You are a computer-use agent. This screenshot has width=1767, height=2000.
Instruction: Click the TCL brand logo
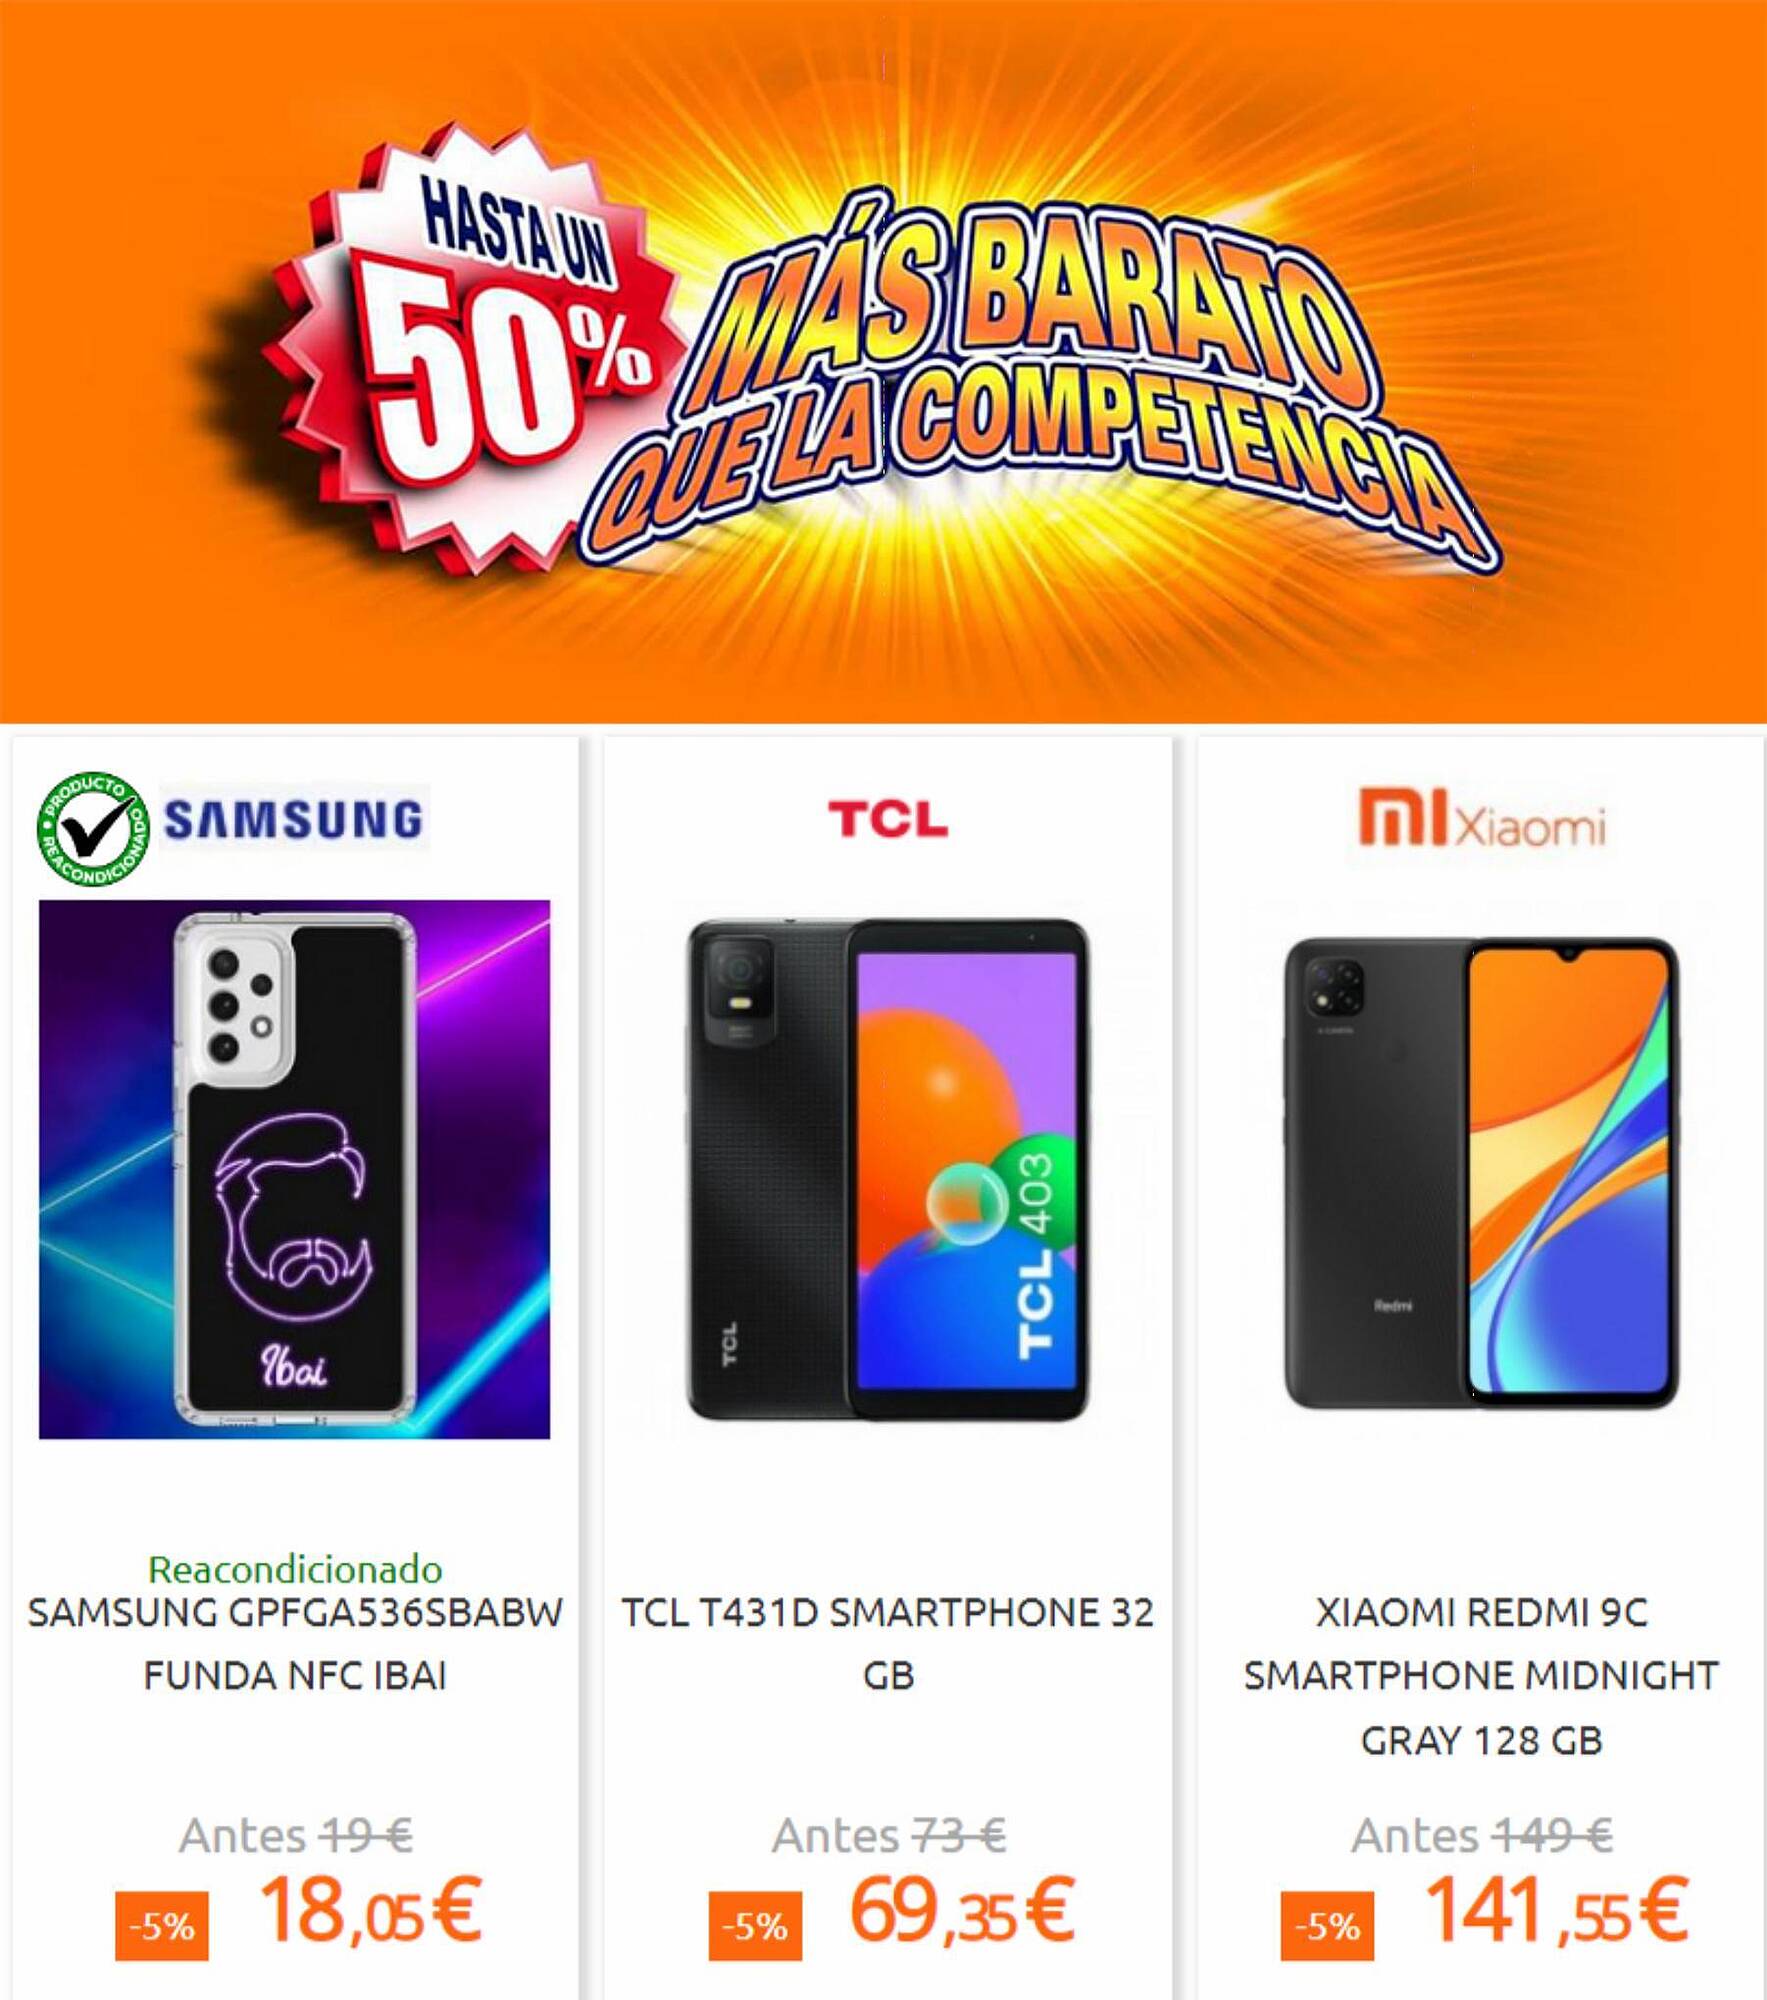pos(887,819)
